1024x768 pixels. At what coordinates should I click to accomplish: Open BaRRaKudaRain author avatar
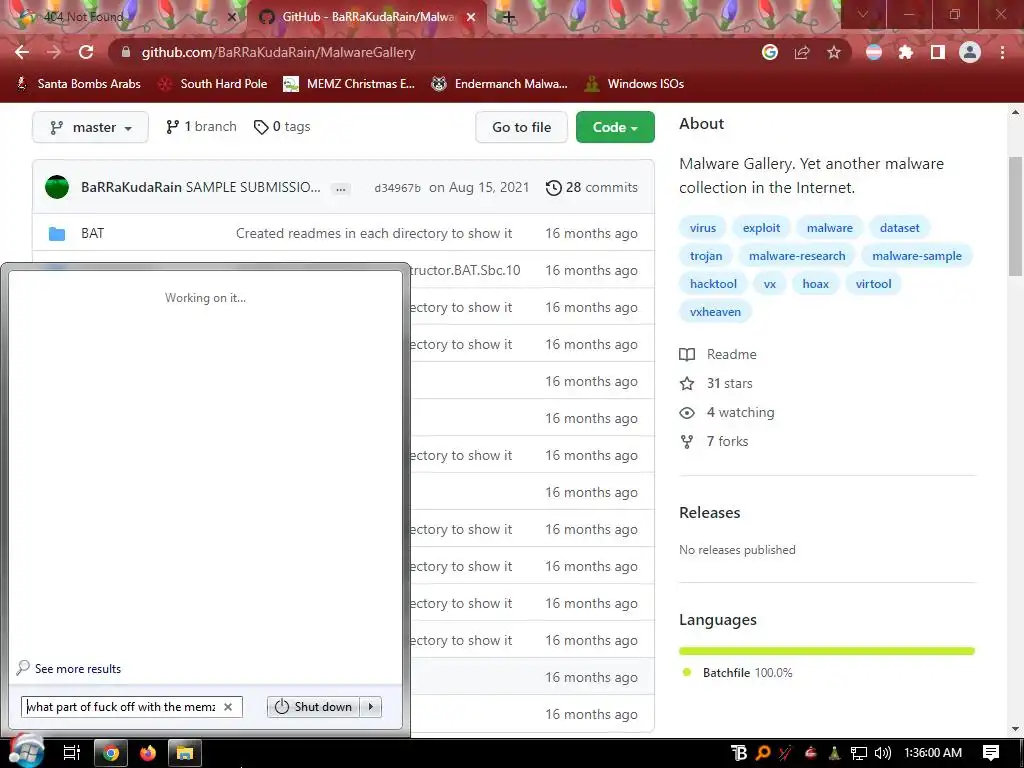click(x=57, y=187)
